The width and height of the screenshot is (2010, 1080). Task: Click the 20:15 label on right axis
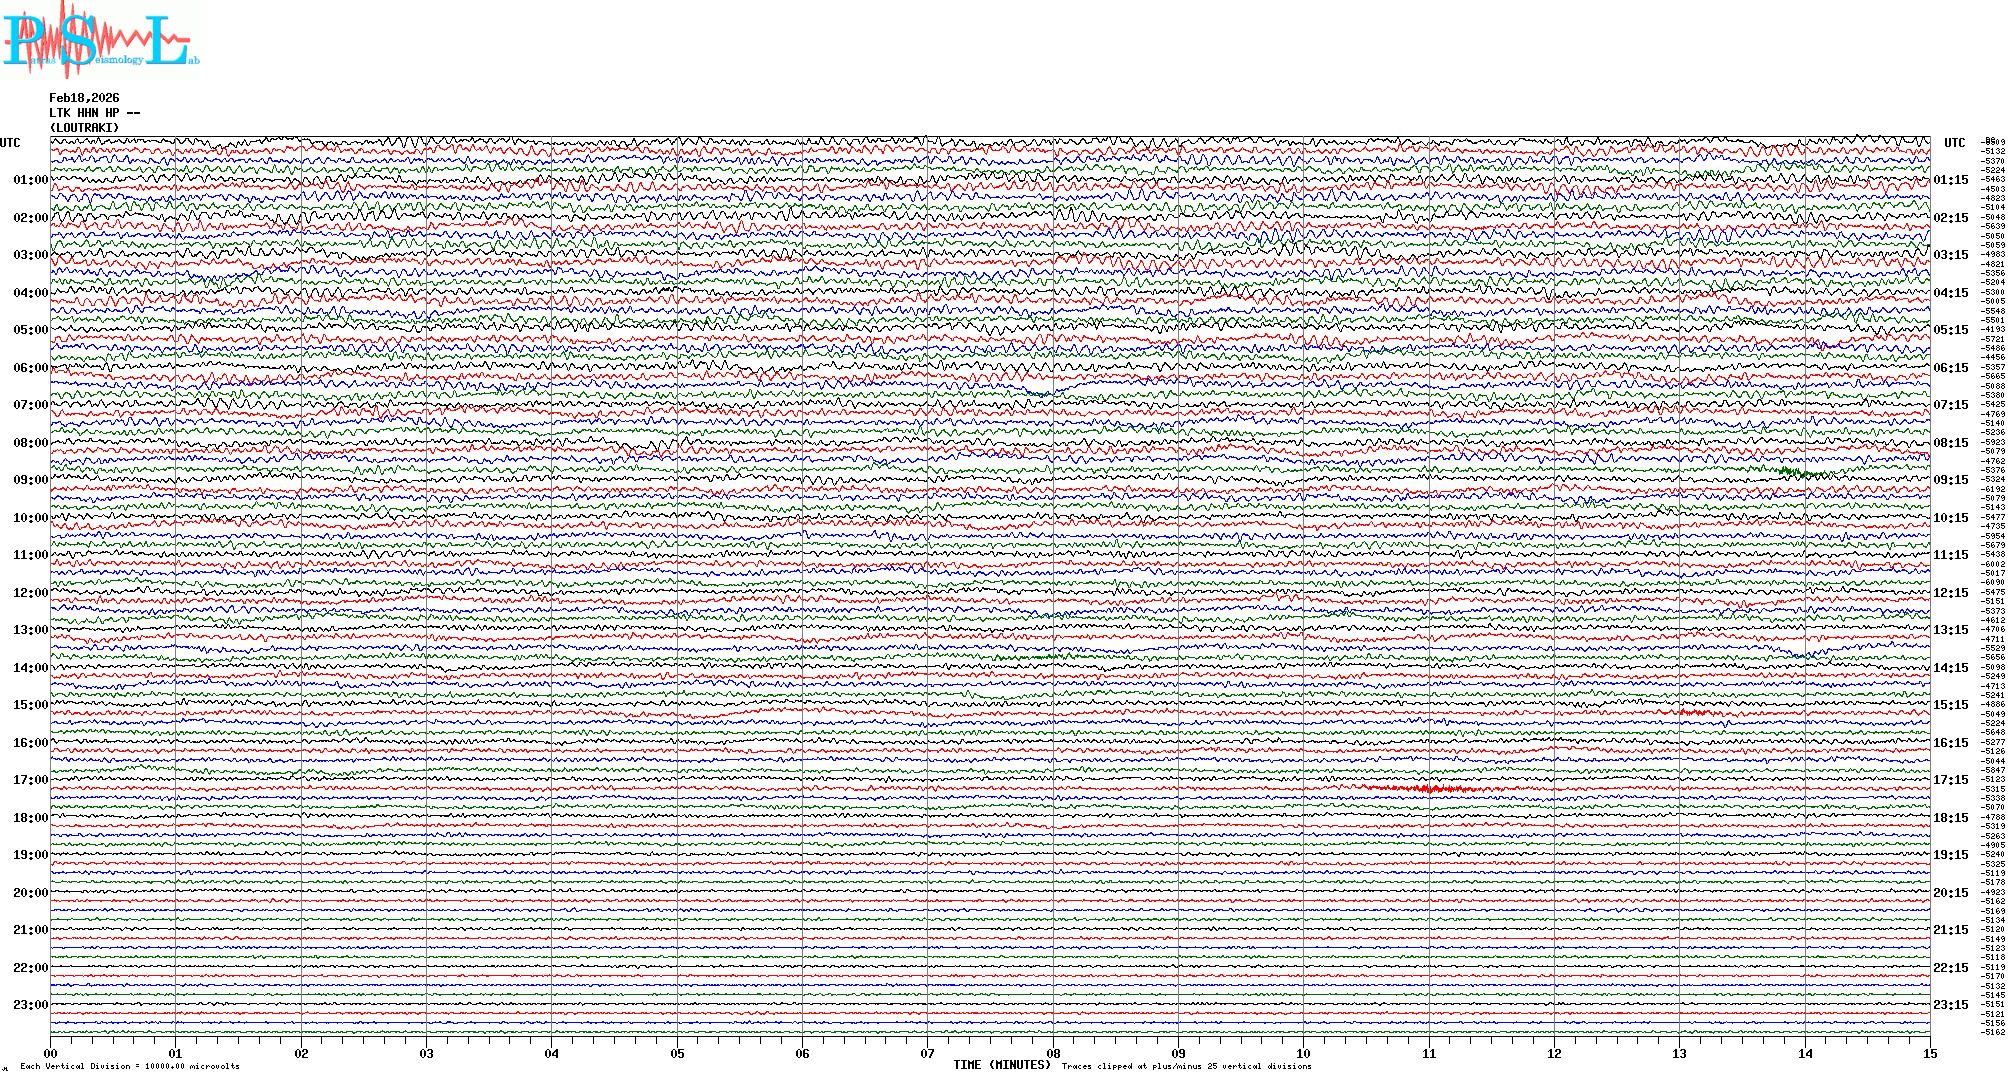pyautogui.click(x=1950, y=893)
